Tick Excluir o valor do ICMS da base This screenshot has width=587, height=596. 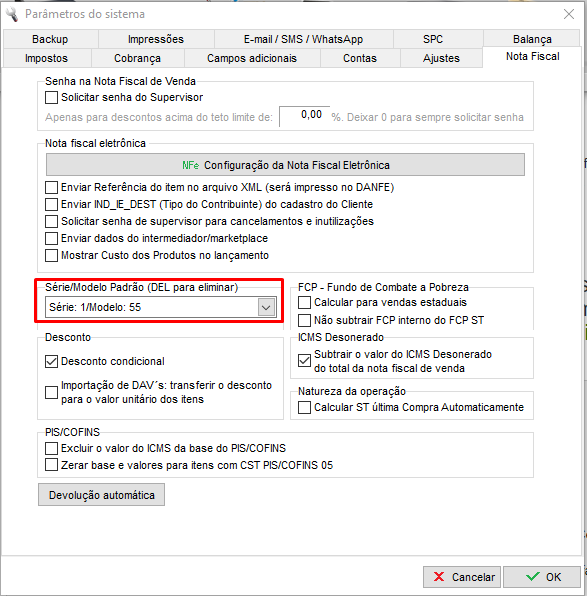point(51,448)
